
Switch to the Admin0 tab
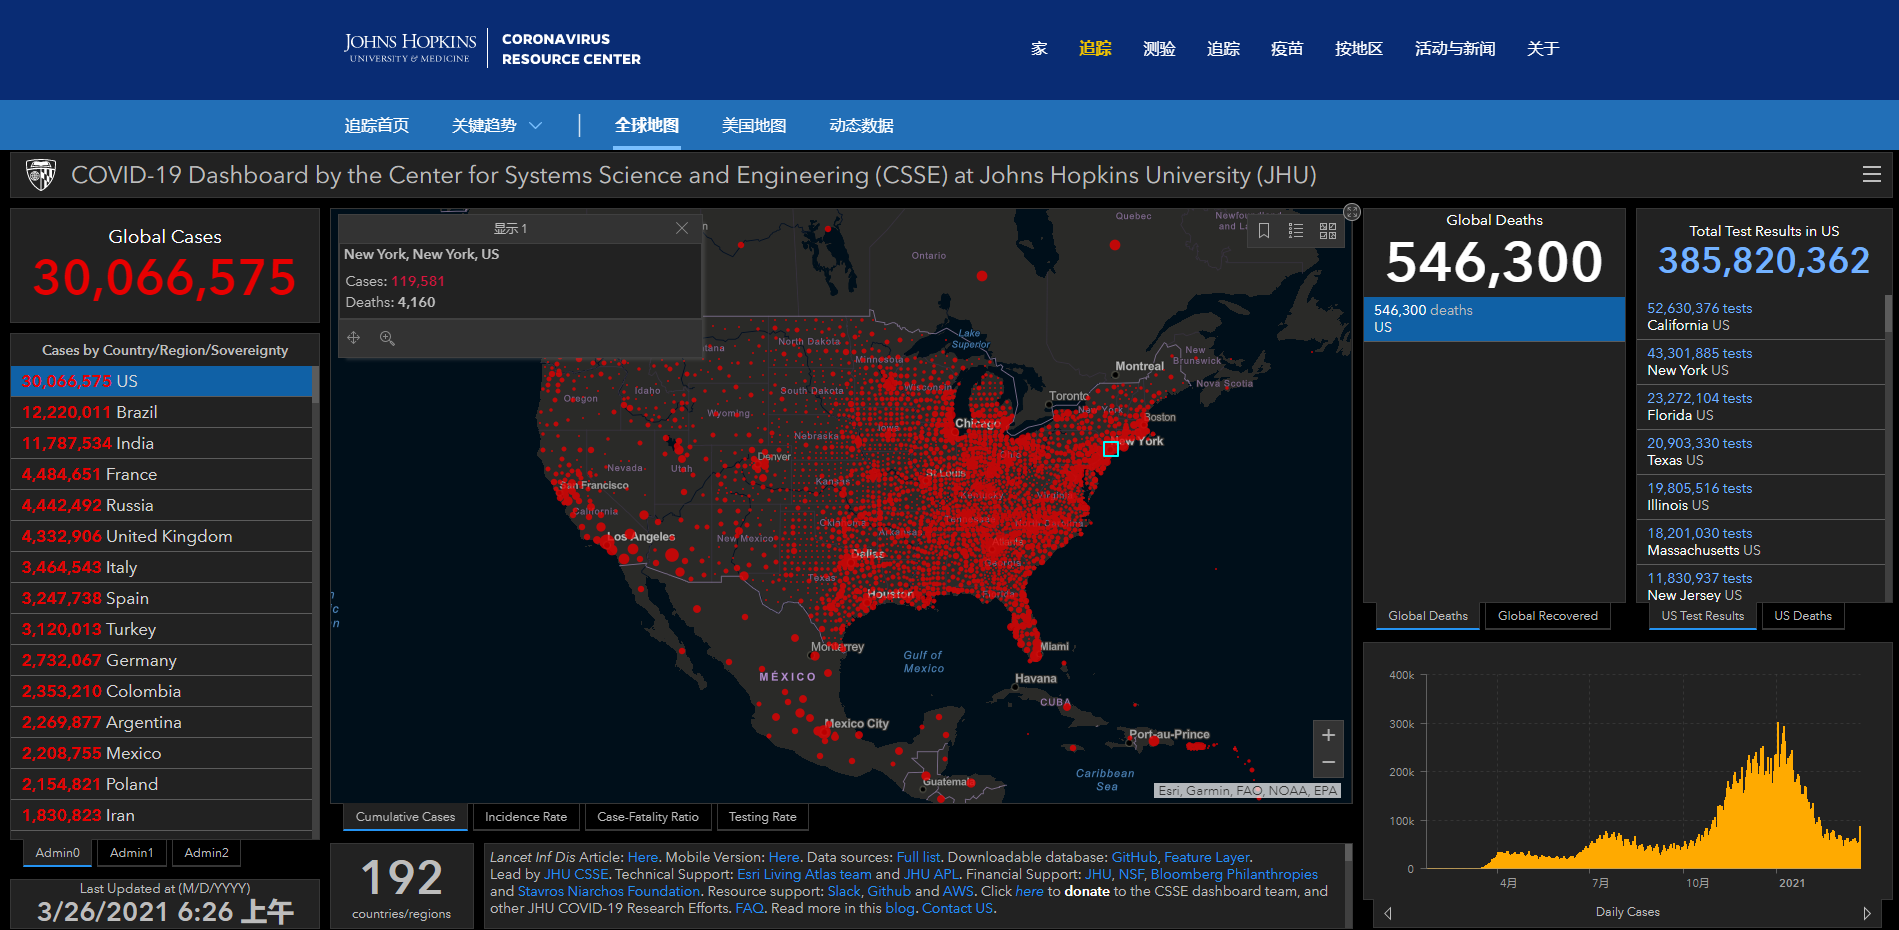(x=57, y=853)
